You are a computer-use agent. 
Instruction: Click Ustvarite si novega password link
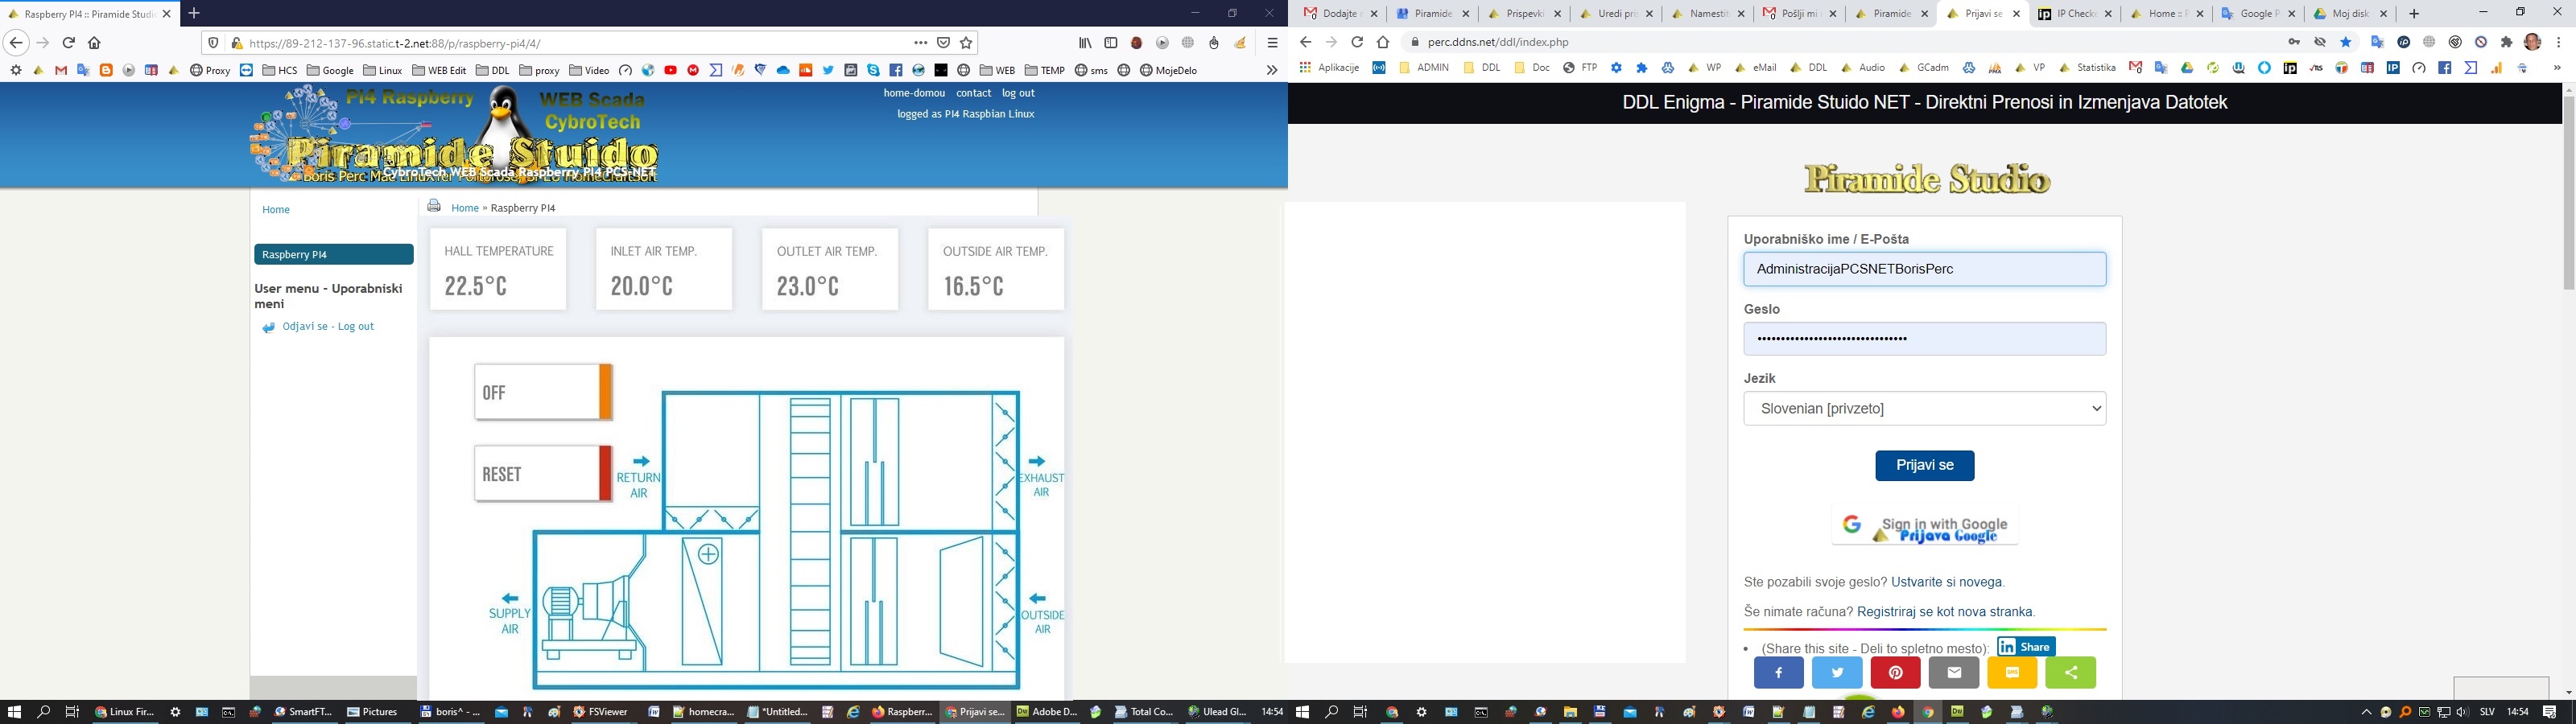click(1946, 582)
